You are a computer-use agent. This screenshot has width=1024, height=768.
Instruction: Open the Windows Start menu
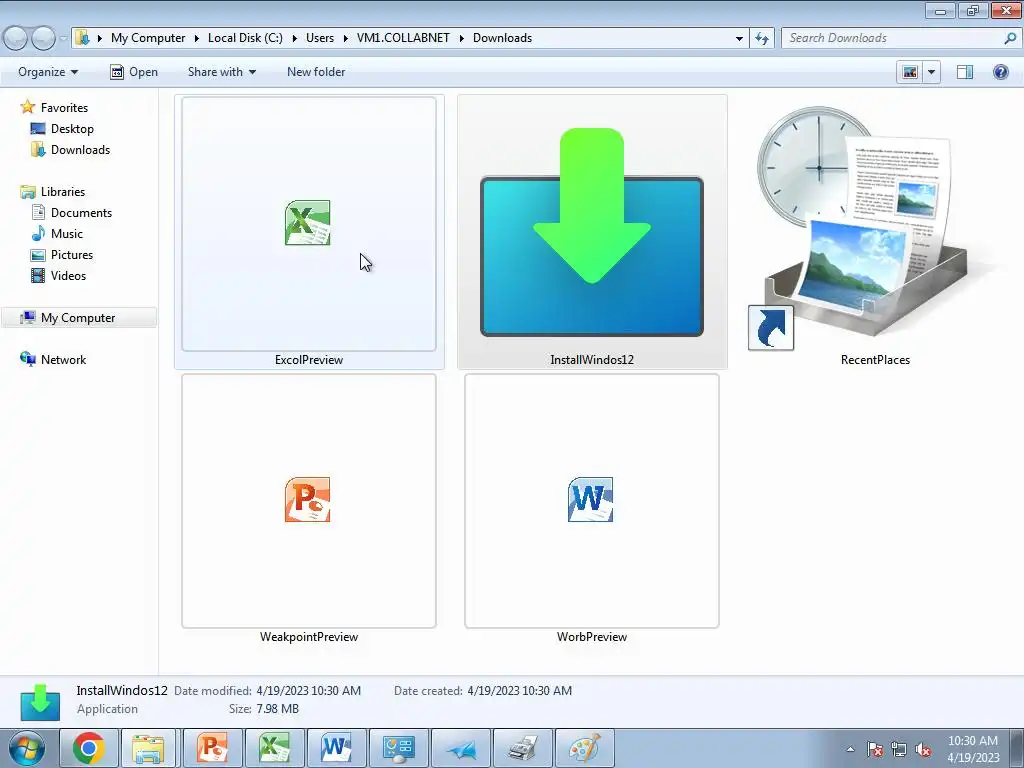[x=26, y=748]
